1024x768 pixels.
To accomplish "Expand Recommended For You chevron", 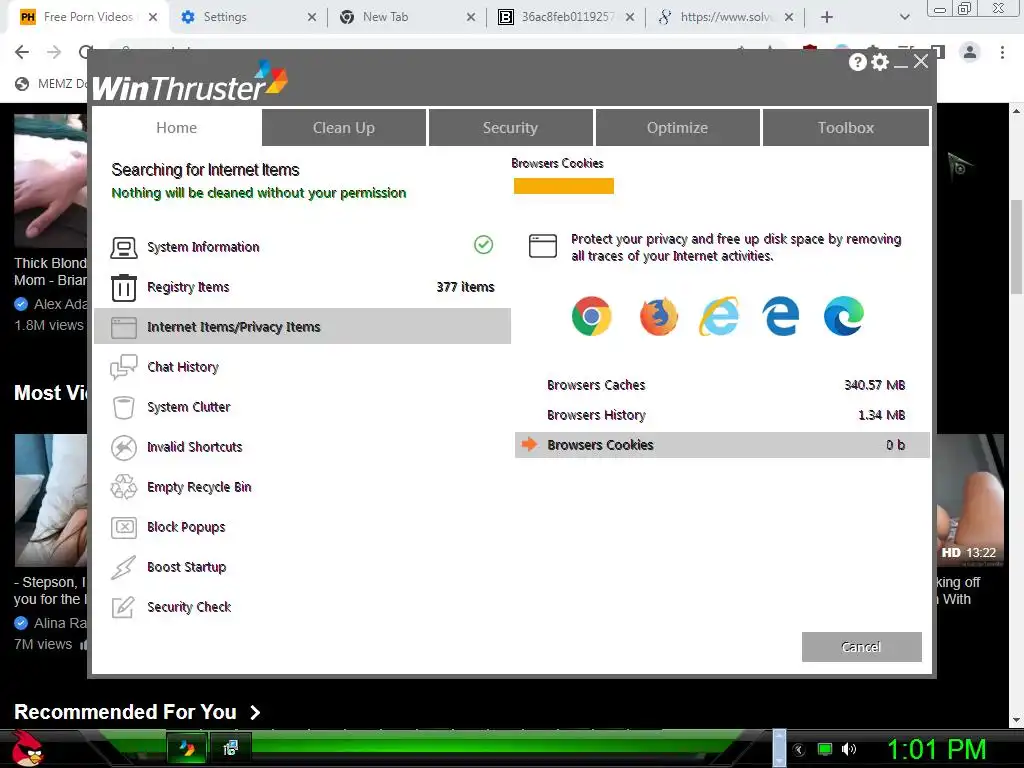I will pos(255,712).
